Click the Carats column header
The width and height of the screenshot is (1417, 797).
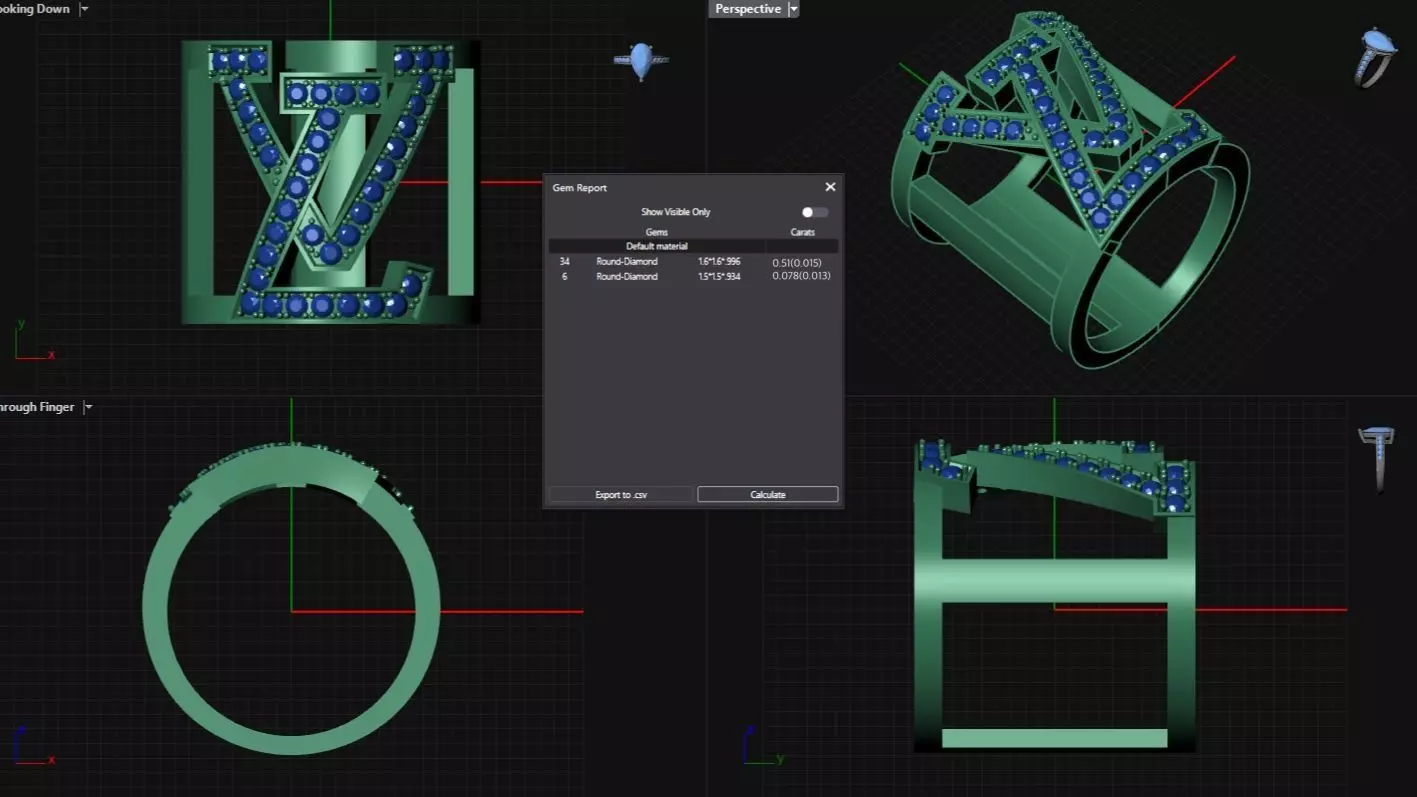coord(802,232)
